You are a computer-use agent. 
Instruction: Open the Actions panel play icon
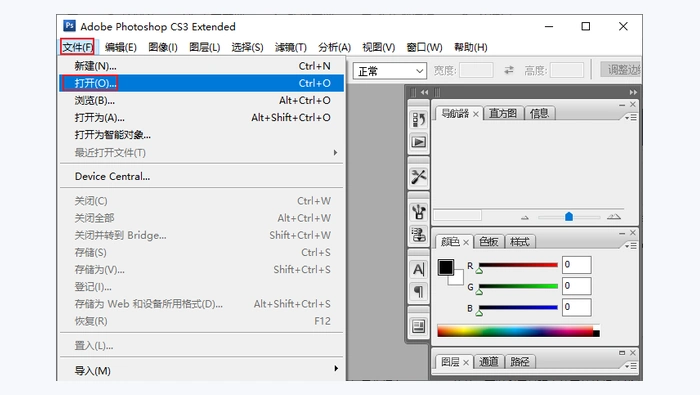[419, 142]
